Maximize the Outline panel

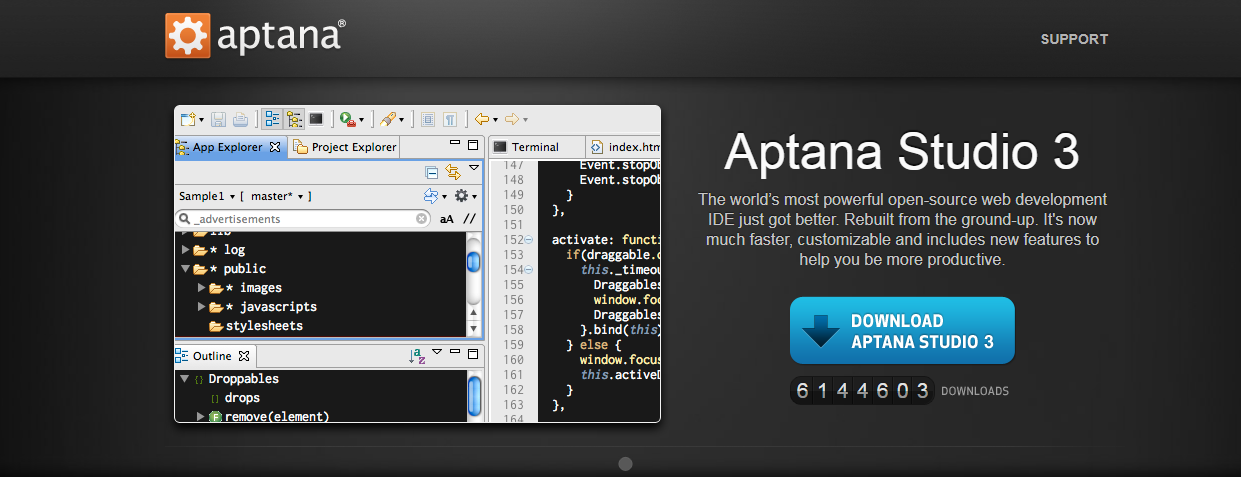click(472, 353)
